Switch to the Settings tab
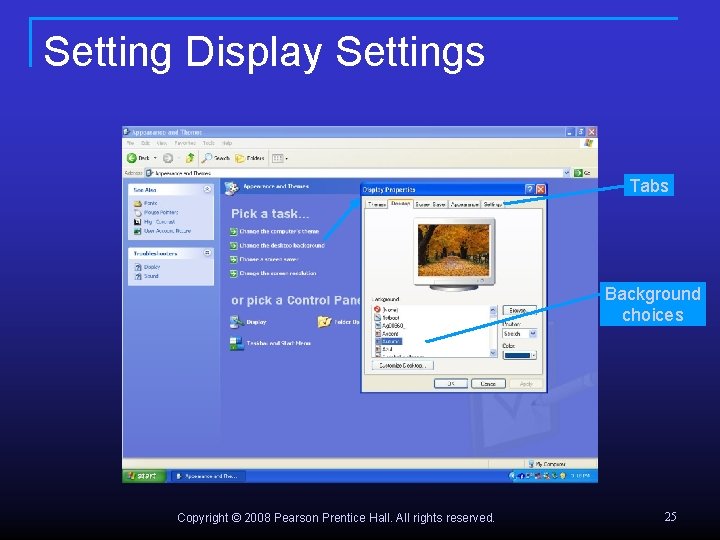 click(x=493, y=204)
